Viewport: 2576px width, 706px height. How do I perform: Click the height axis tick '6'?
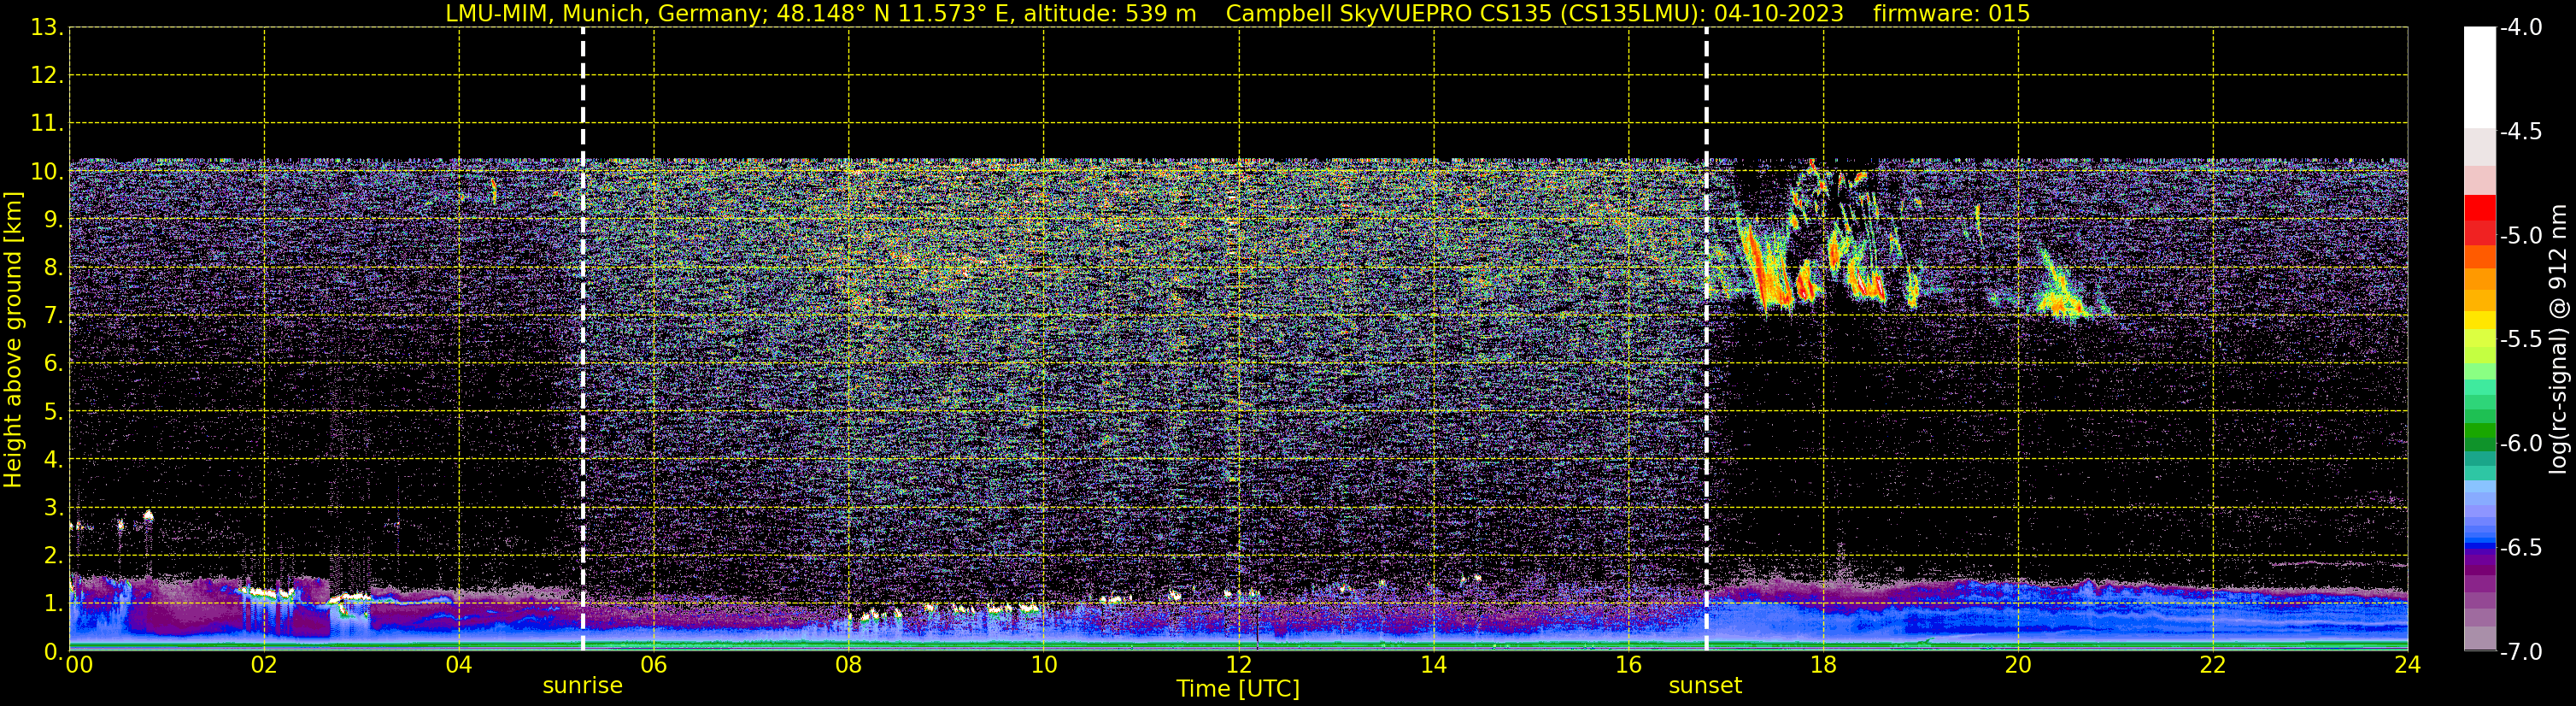pos(52,364)
